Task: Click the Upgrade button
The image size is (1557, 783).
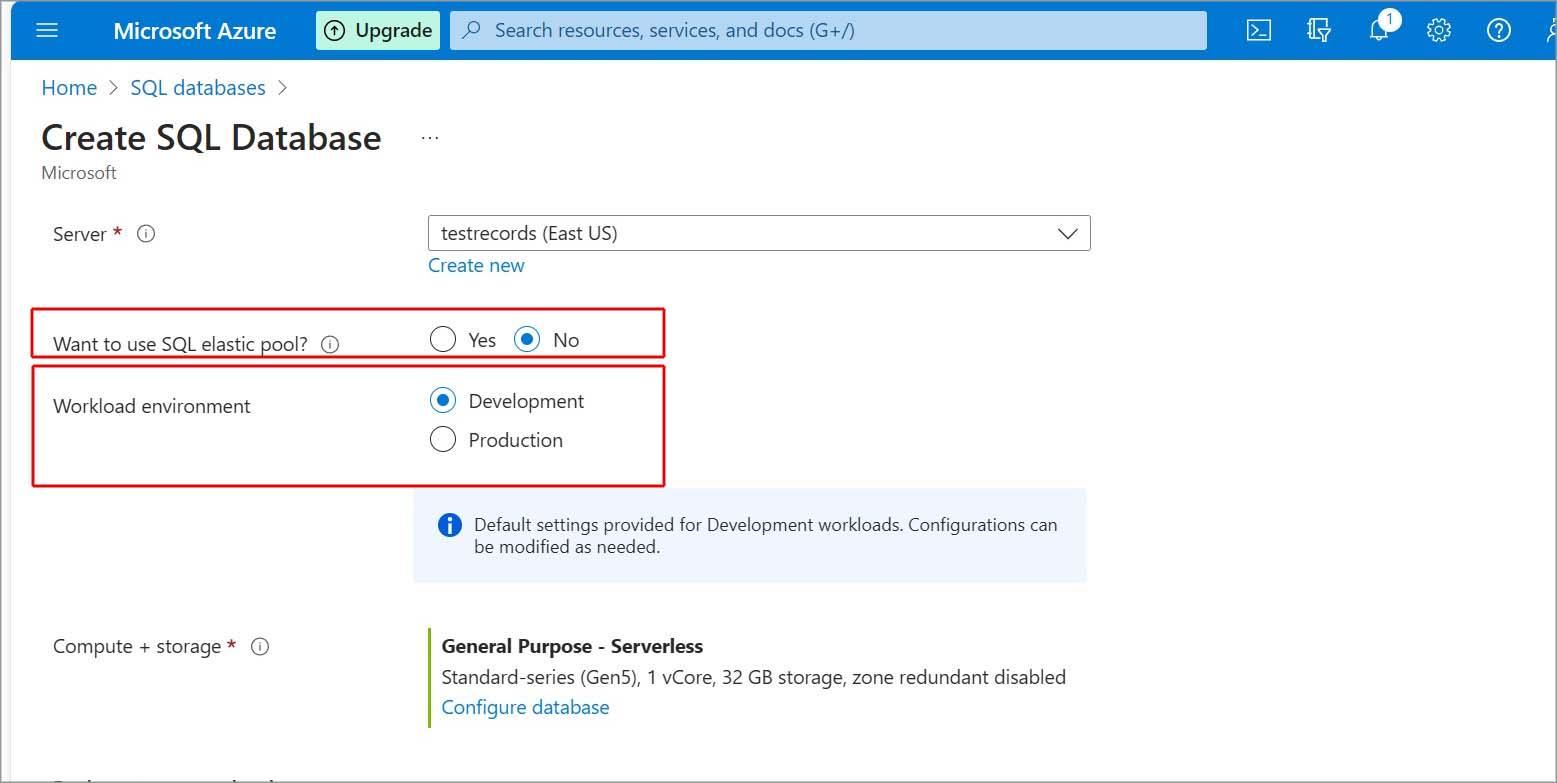Action: coord(378,30)
